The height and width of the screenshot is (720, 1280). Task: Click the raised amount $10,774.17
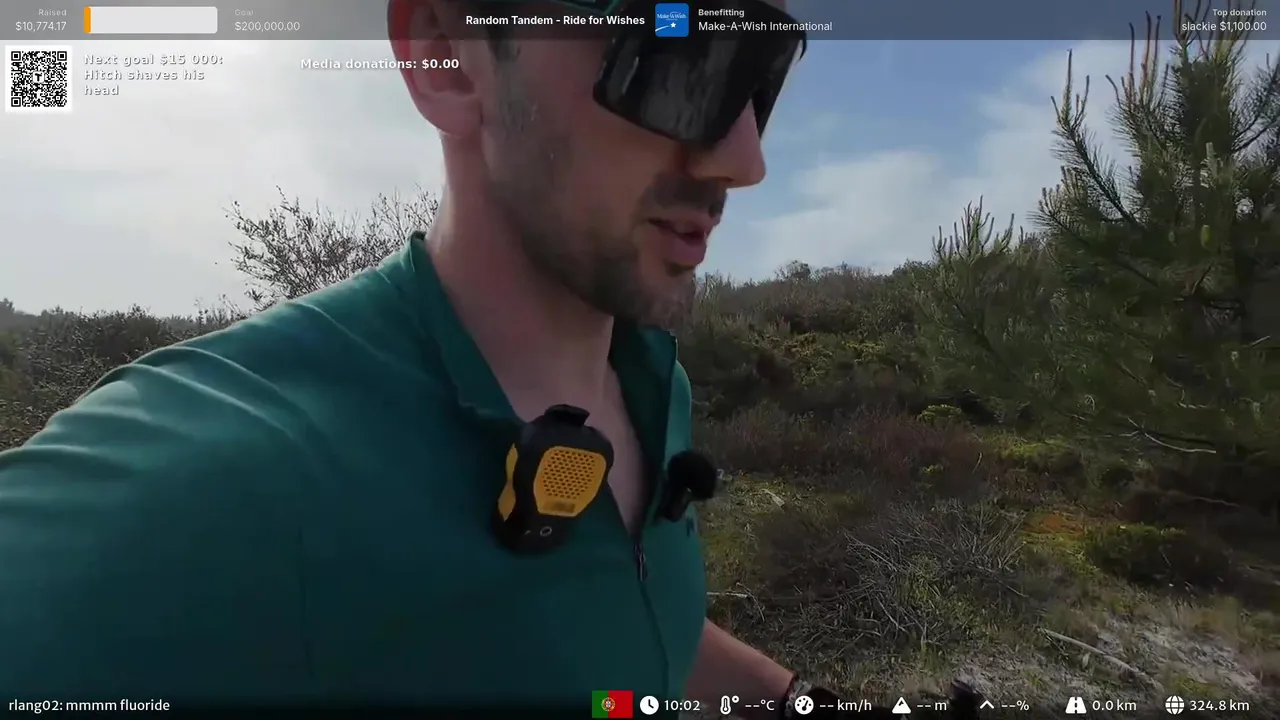pos(41,26)
